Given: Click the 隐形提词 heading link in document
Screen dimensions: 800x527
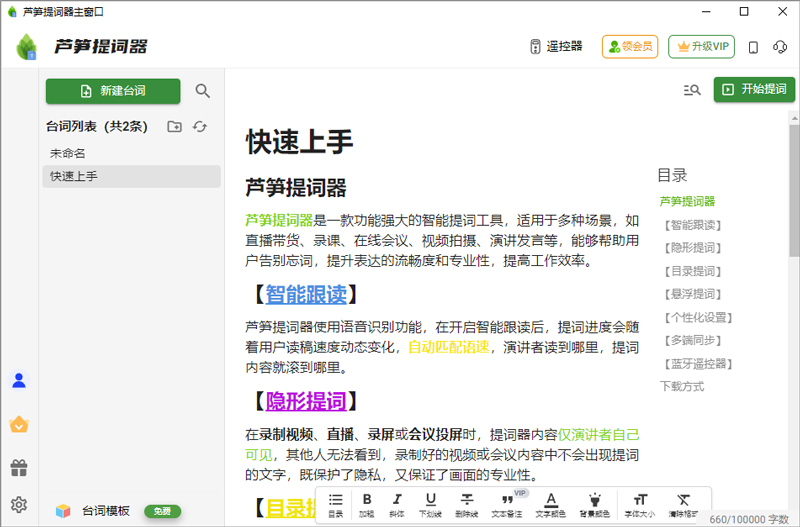Looking at the screenshot, I should click(306, 401).
